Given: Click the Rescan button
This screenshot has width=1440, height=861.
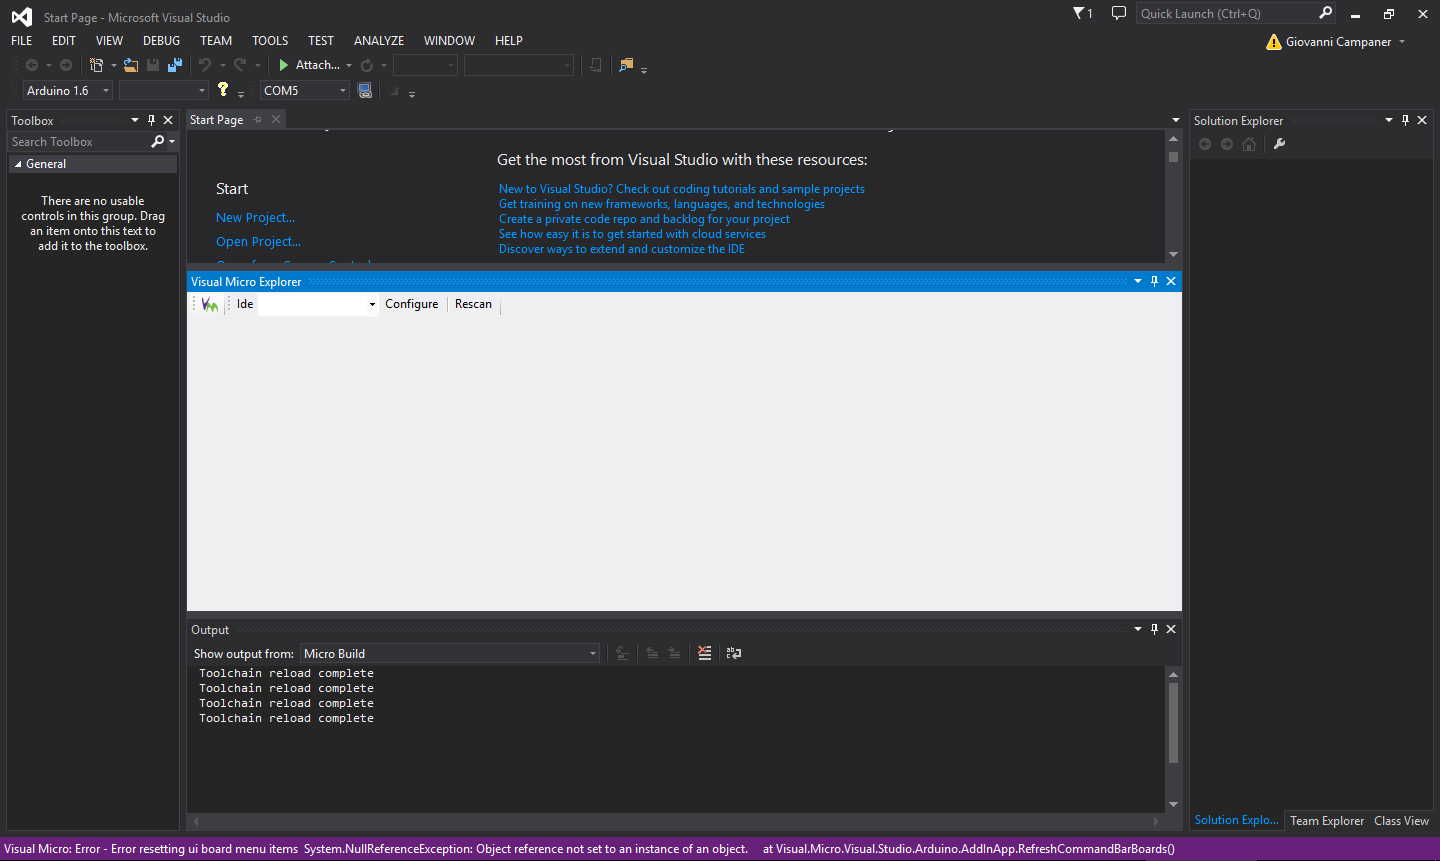Looking at the screenshot, I should pyautogui.click(x=473, y=304).
